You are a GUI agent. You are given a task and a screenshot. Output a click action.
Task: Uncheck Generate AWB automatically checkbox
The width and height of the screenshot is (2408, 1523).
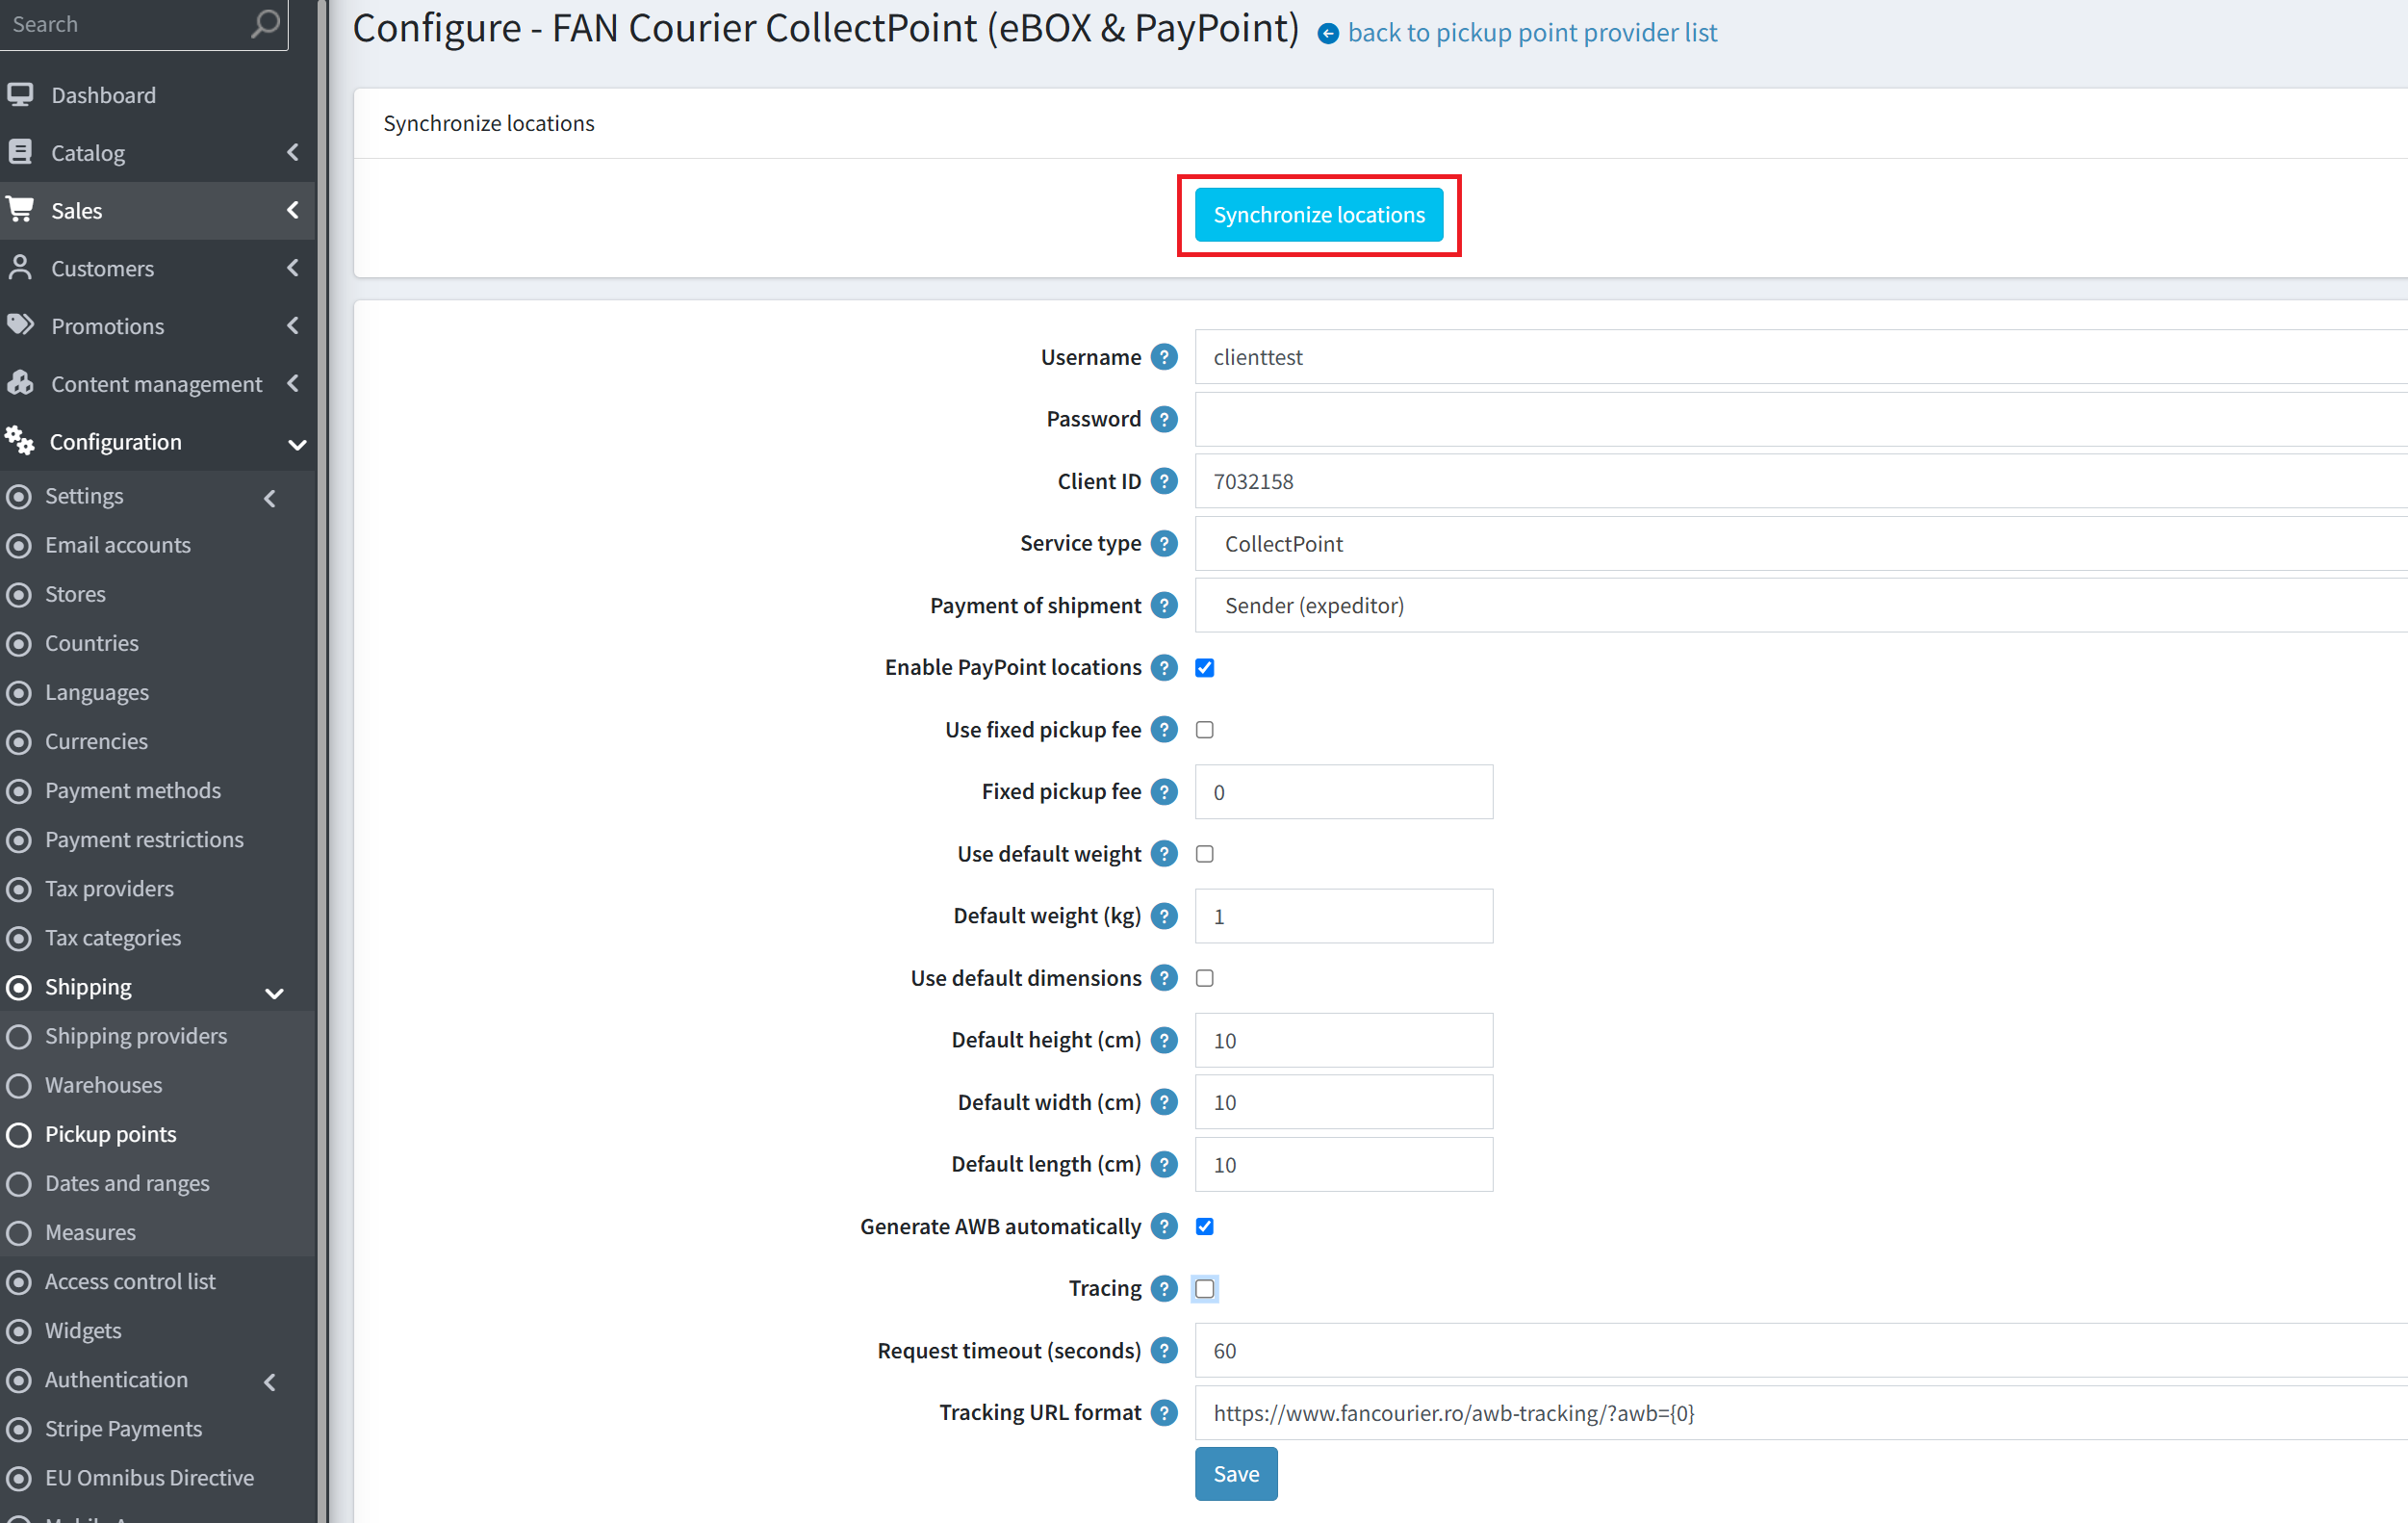pos(1204,1226)
